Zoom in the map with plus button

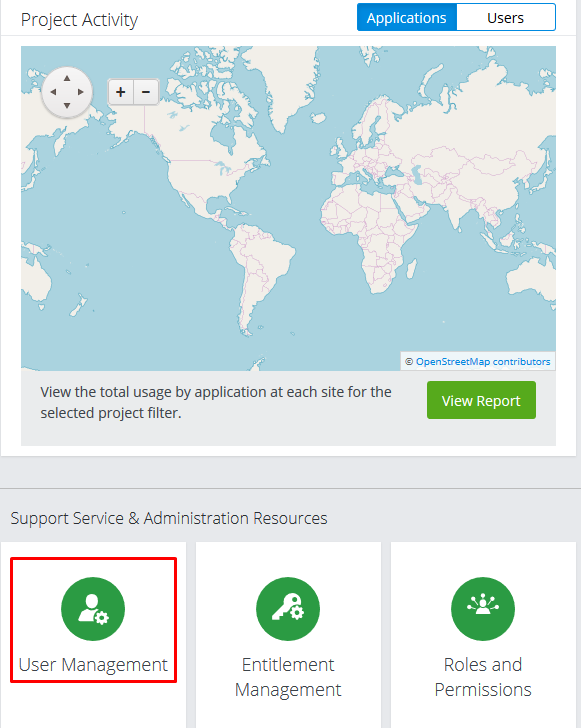[x=121, y=92]
